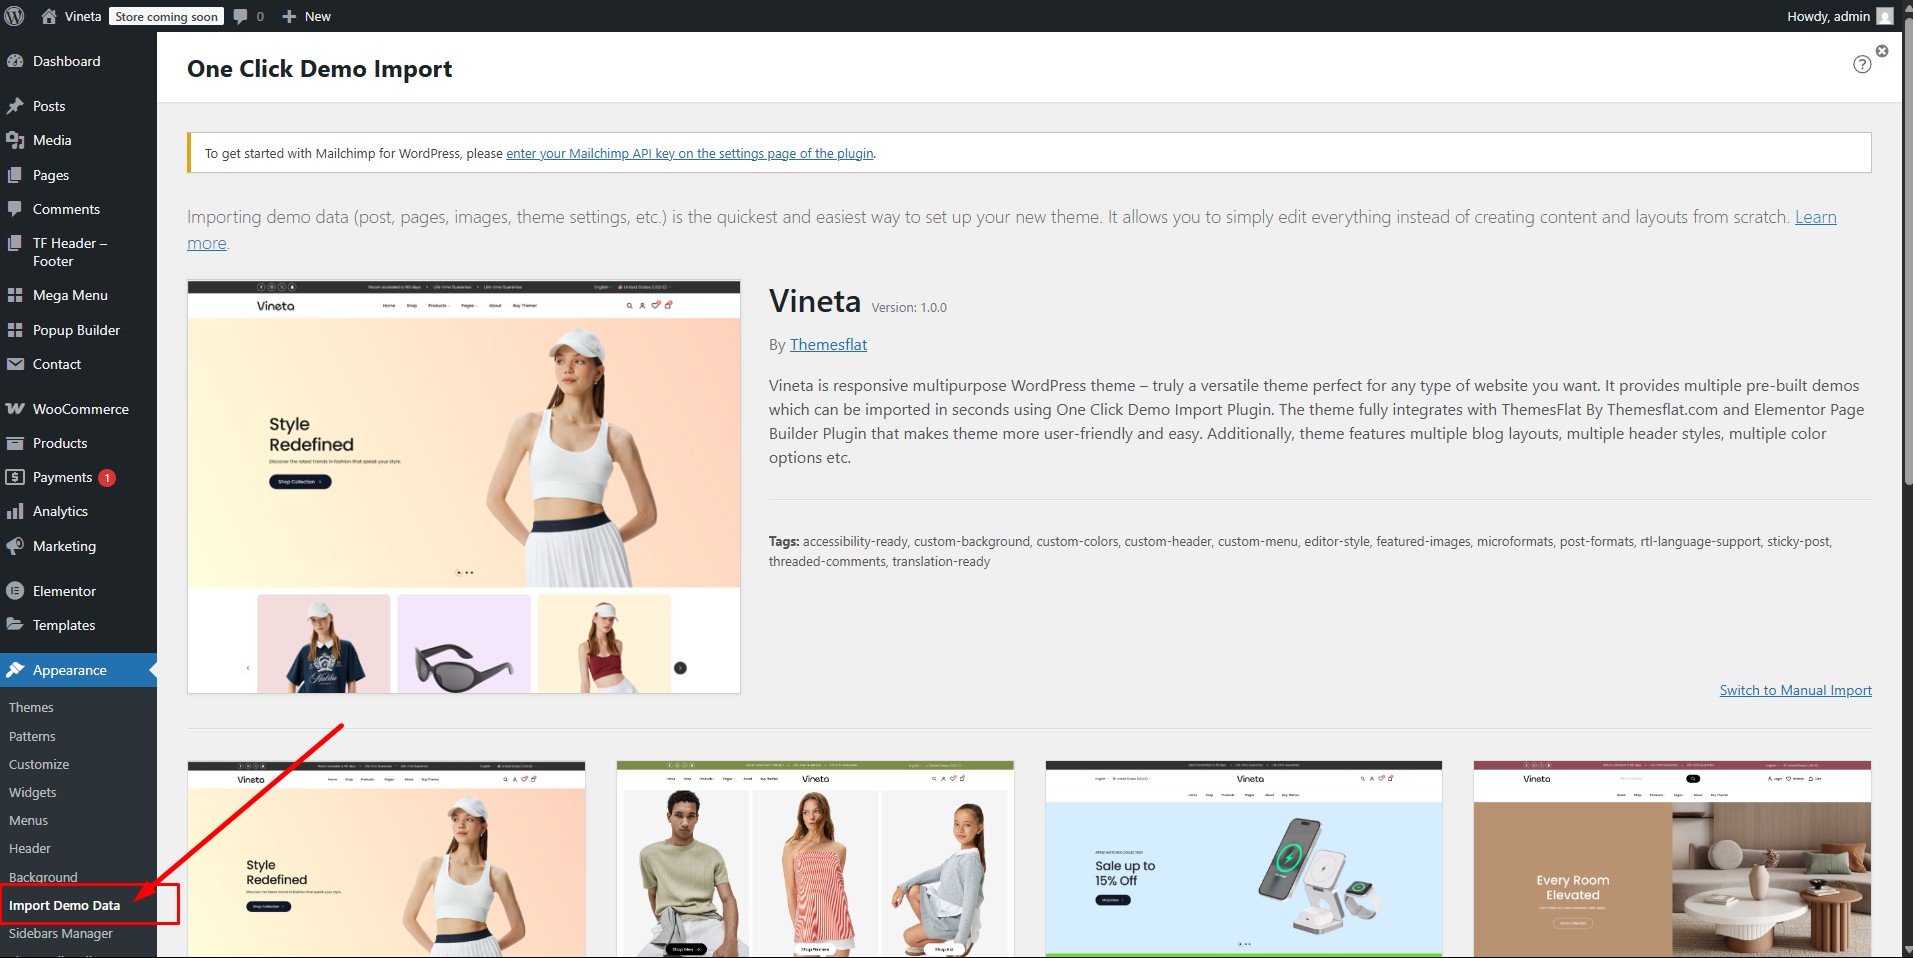The height and width of the screenshot is (958, 1913).
Task: Click the next arrow in theme preview
Action: (x=680, y=668)
